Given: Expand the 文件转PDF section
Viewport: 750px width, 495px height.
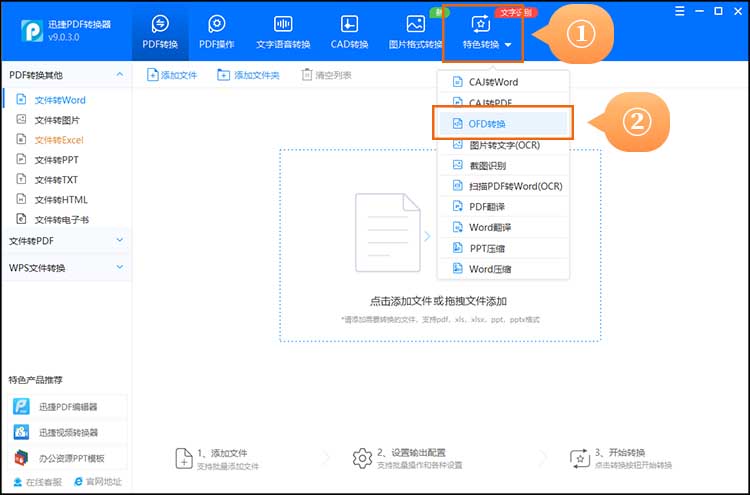Looking at the screenshot, I should click(120, 241).
